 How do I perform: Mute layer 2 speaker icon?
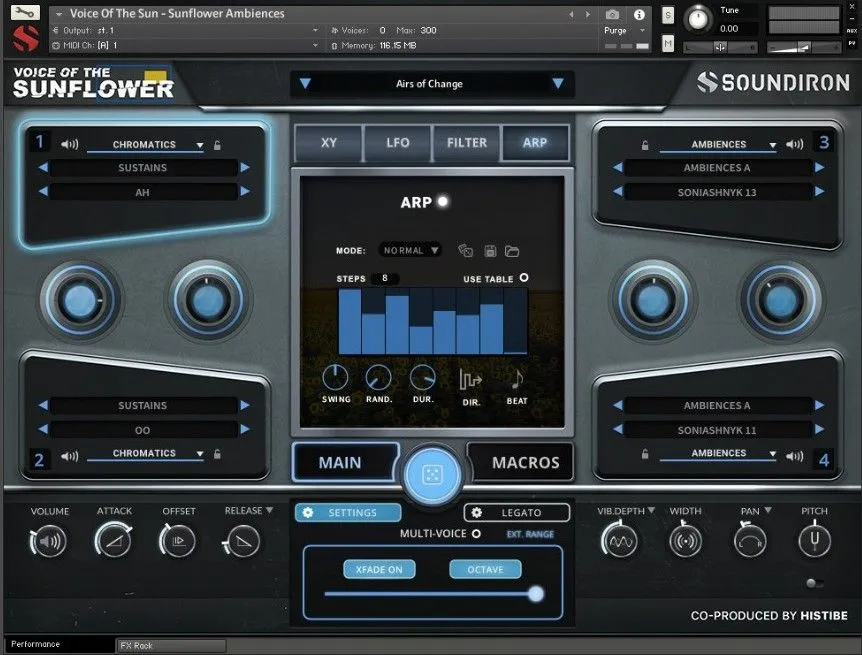[x=70, y=456]
